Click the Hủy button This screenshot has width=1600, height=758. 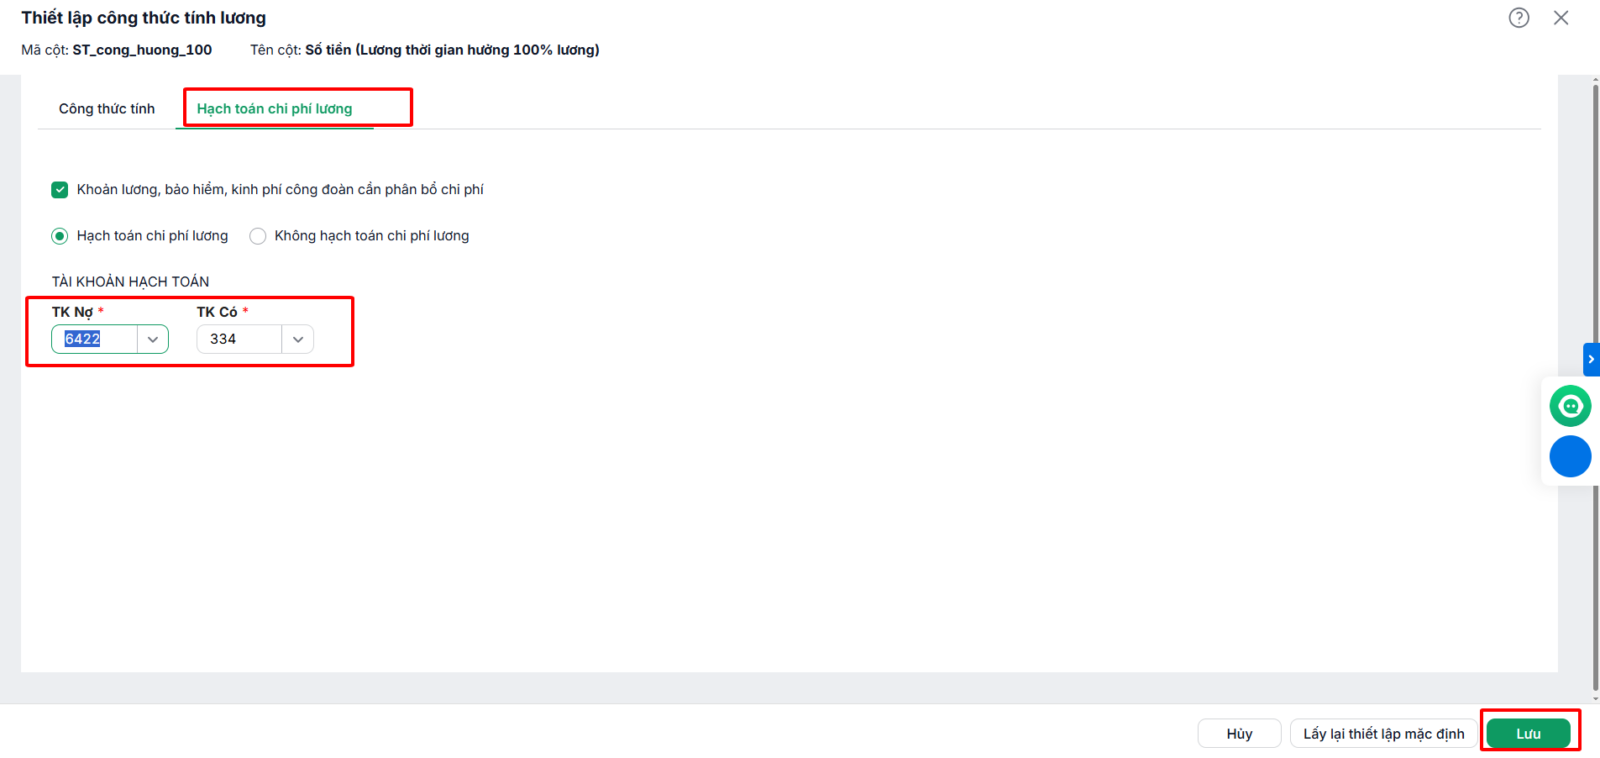(1239, 734)
